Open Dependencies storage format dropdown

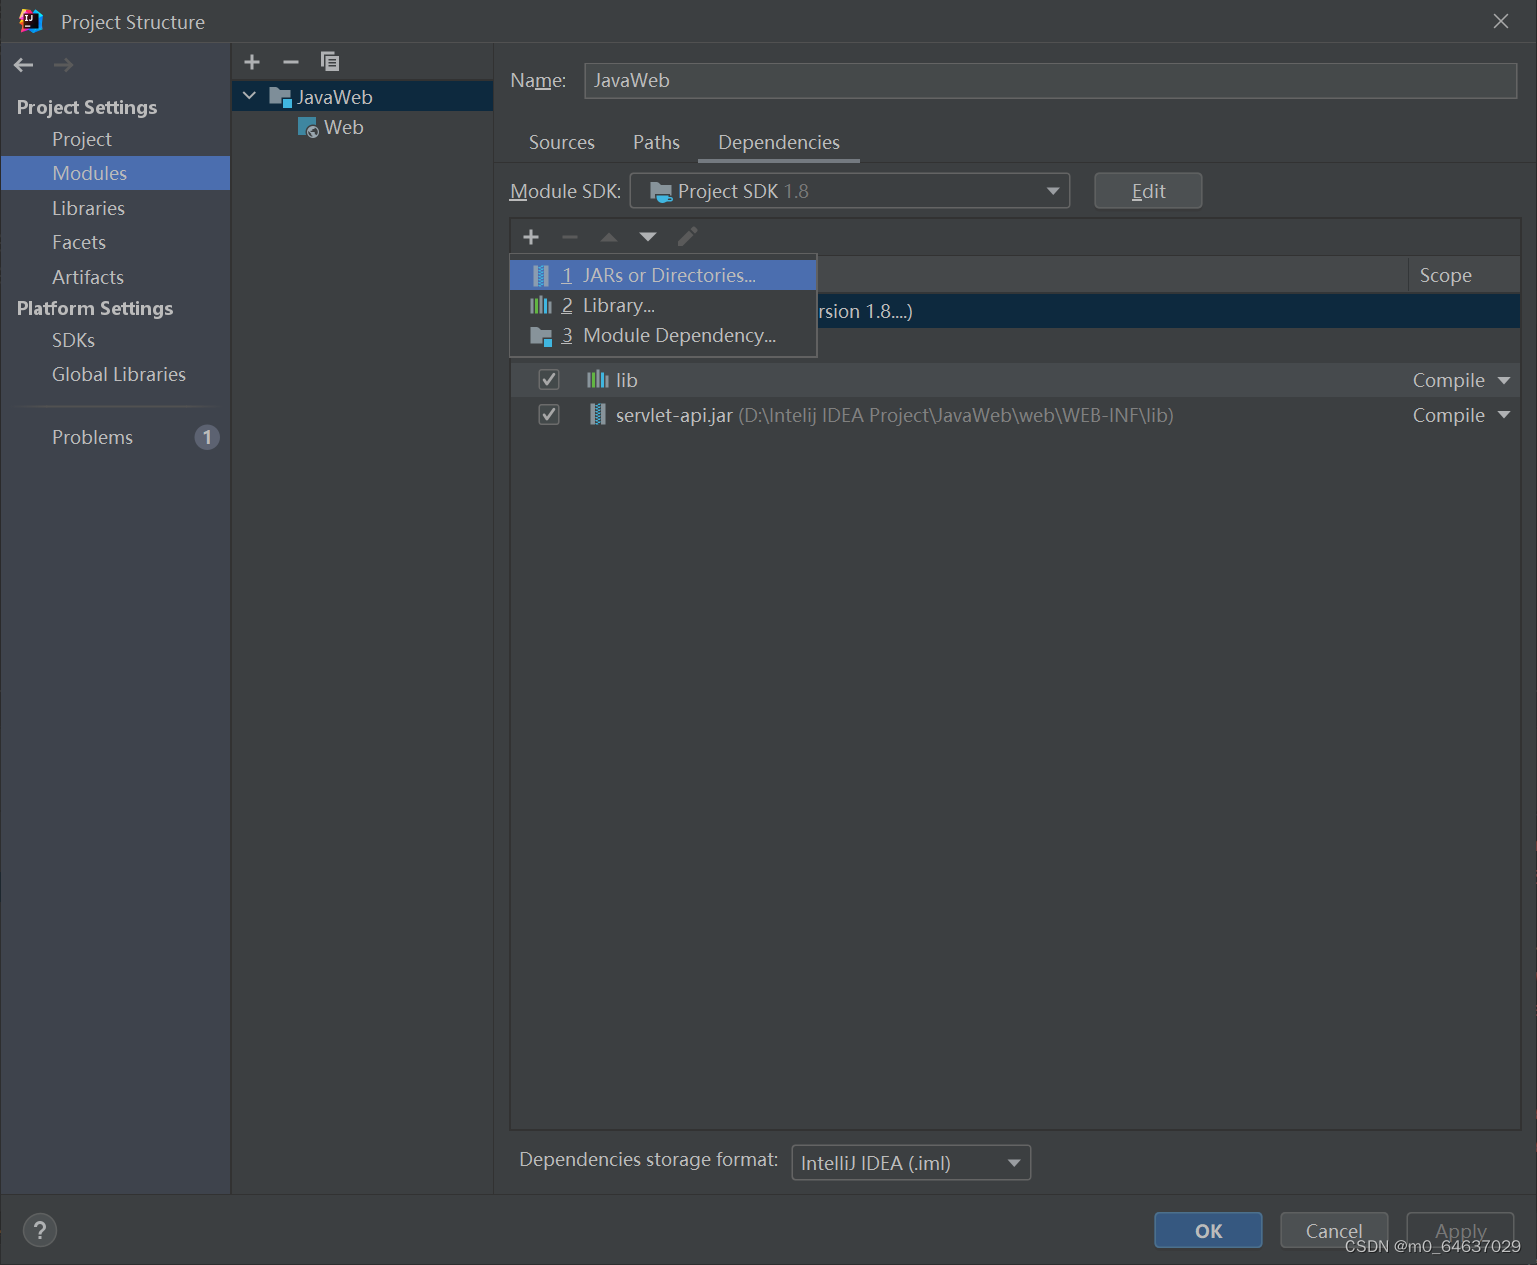click(x=911, y=1163)
